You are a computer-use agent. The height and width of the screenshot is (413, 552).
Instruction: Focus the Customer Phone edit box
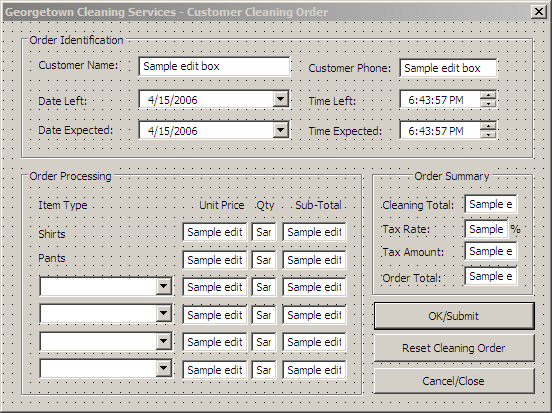pos(448,68)
